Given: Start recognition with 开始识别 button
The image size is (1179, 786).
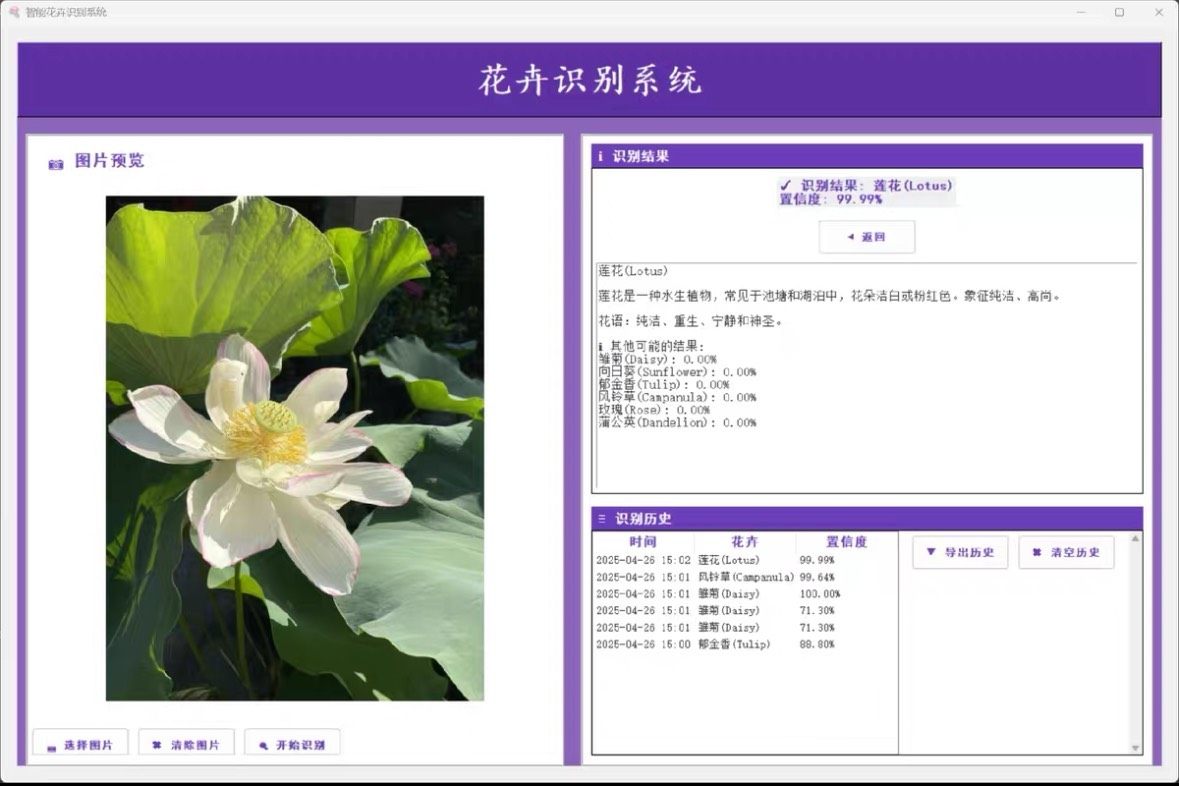Looking at the screenshot, I should coord(292,745).
